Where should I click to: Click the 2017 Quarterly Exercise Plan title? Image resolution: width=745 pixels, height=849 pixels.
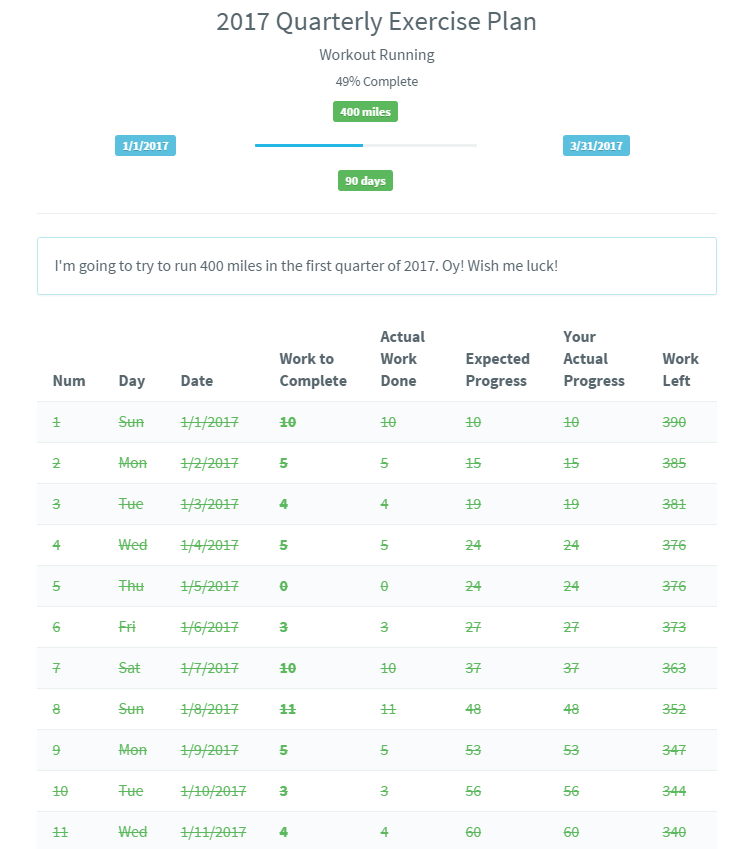(376, 22)
